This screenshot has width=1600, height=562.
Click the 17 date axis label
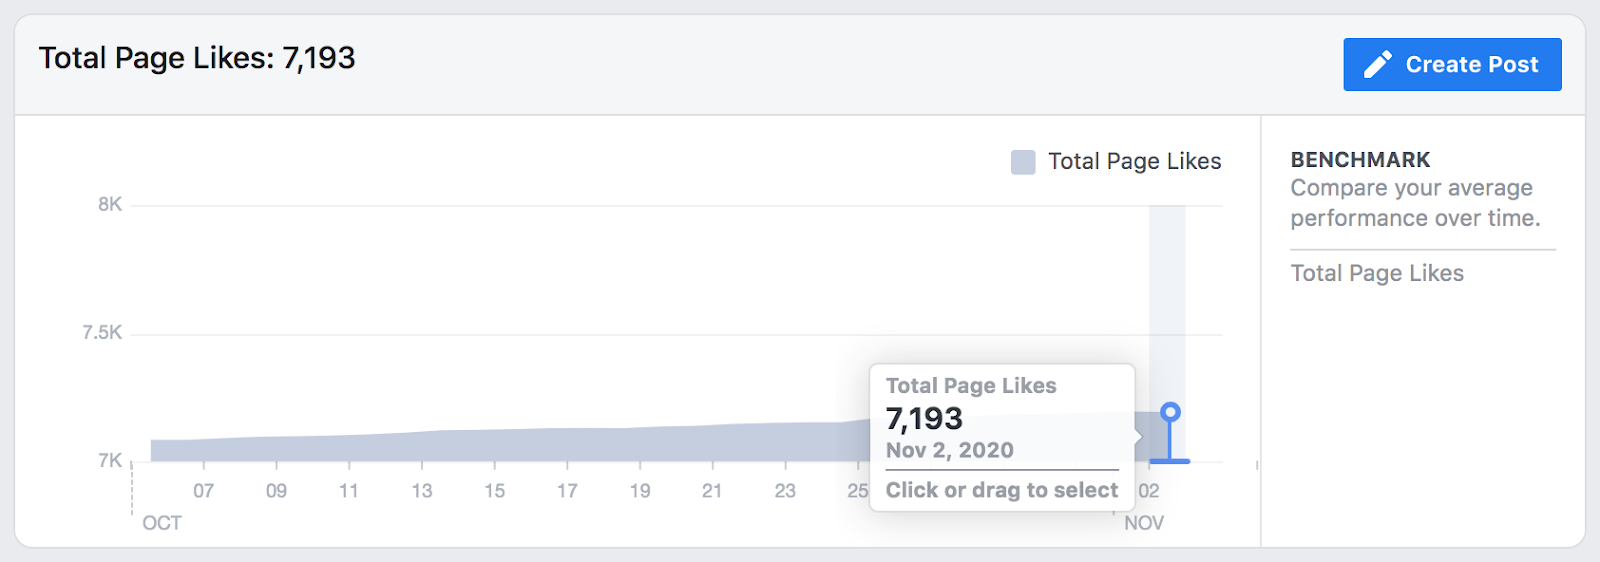click(x=567, y=491)
